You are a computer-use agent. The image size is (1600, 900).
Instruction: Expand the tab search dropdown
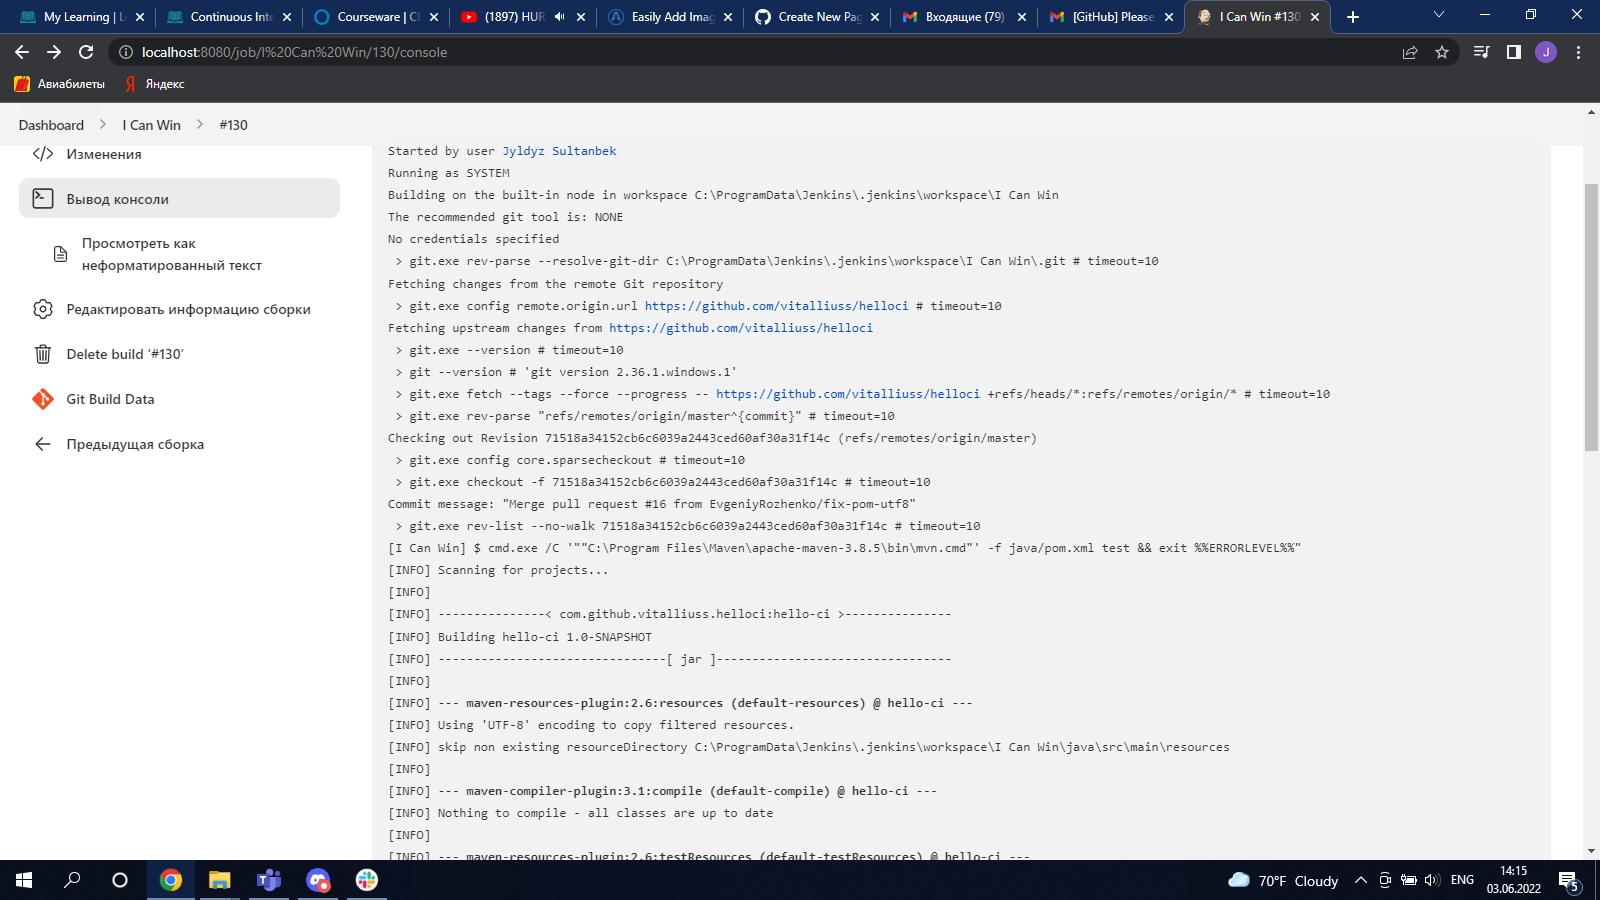[1439, 15]
